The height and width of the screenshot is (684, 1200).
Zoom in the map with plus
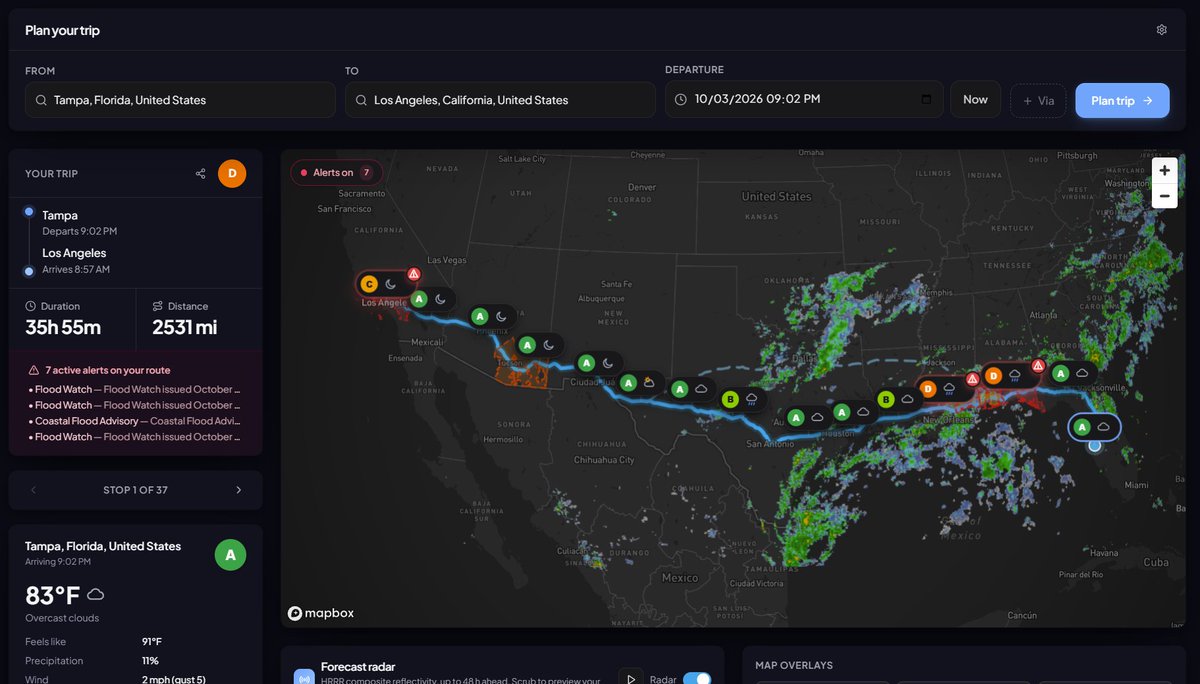[x=1164, y=171]
